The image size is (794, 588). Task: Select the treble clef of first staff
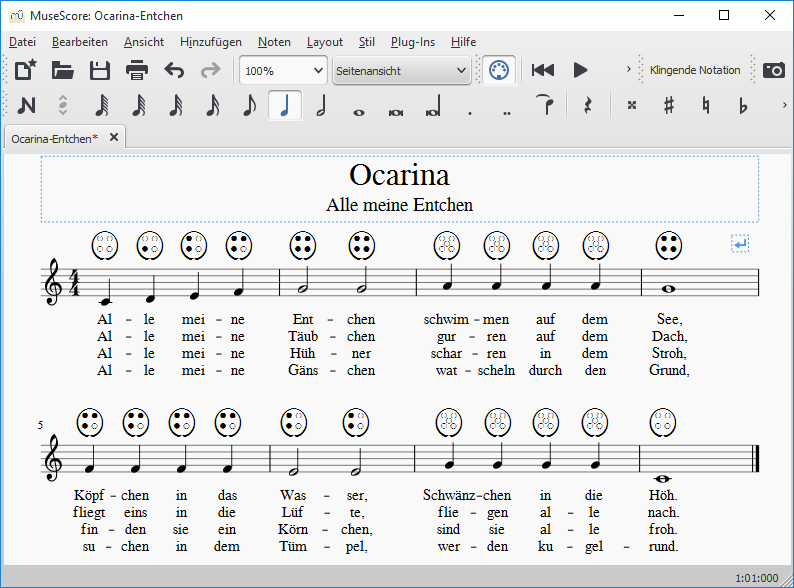click(x=53, y=282)
